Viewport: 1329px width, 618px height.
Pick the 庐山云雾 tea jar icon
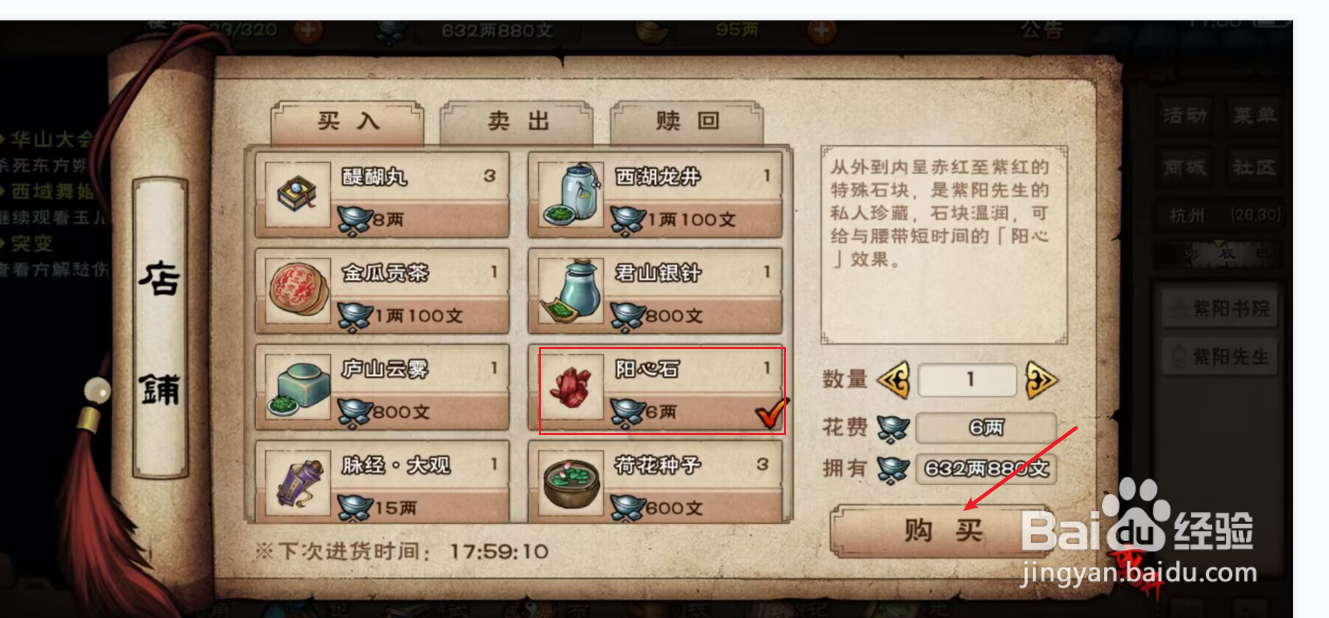(298, 387)
